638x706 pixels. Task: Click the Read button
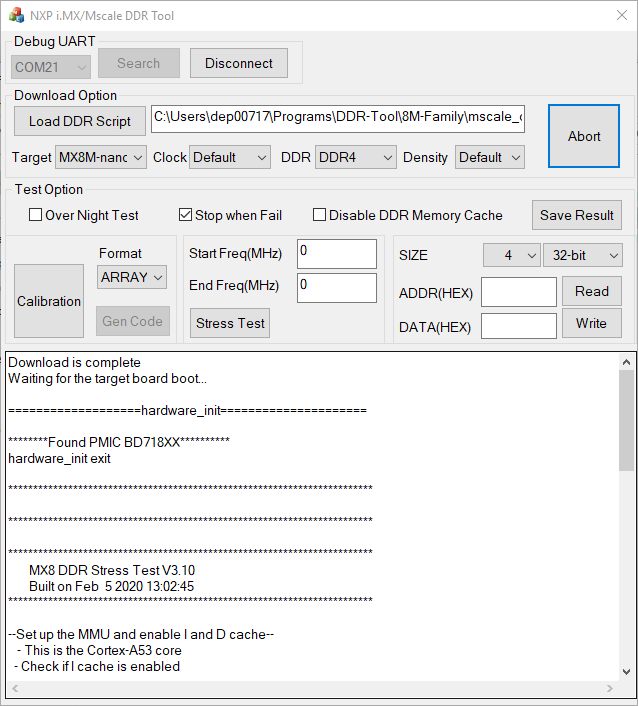[592, 291]
